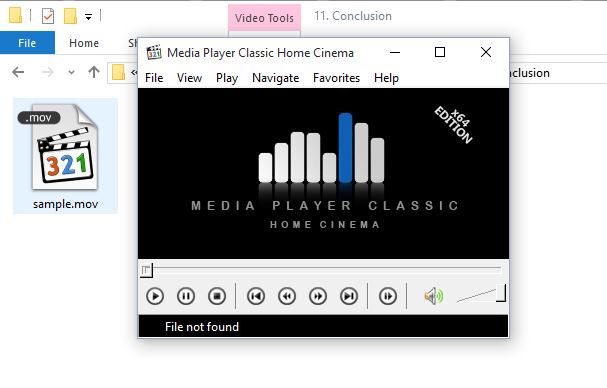The width and height of the screenshot is (607, 388).
Task: Open the Home tab in Explorer ribbon
Action: coord(84,43)
